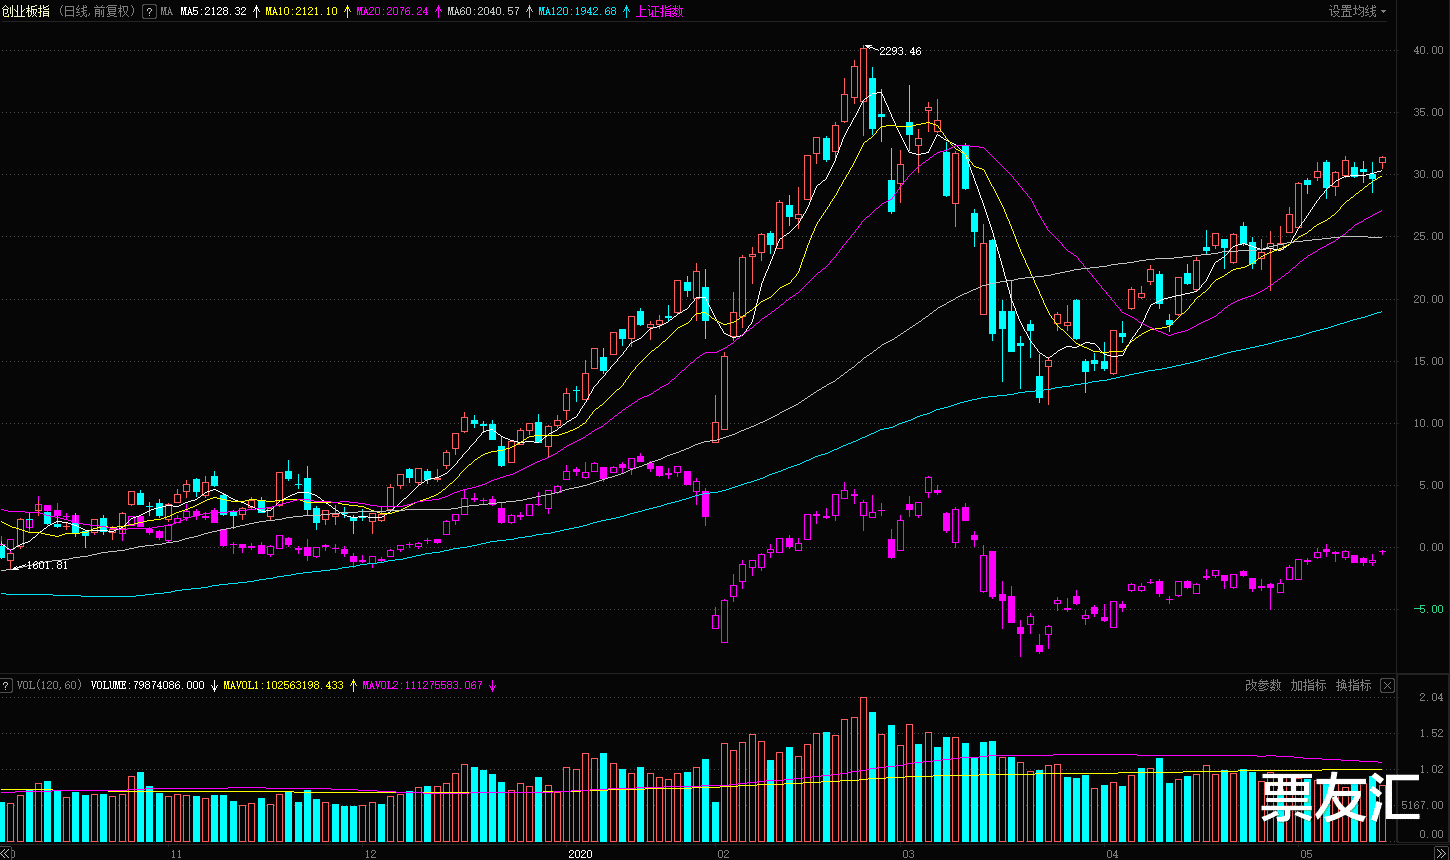This screenshot has height=860, width=1450.
Task: Click the yellow MAVOL1 volume label
Action: [283, 686]
